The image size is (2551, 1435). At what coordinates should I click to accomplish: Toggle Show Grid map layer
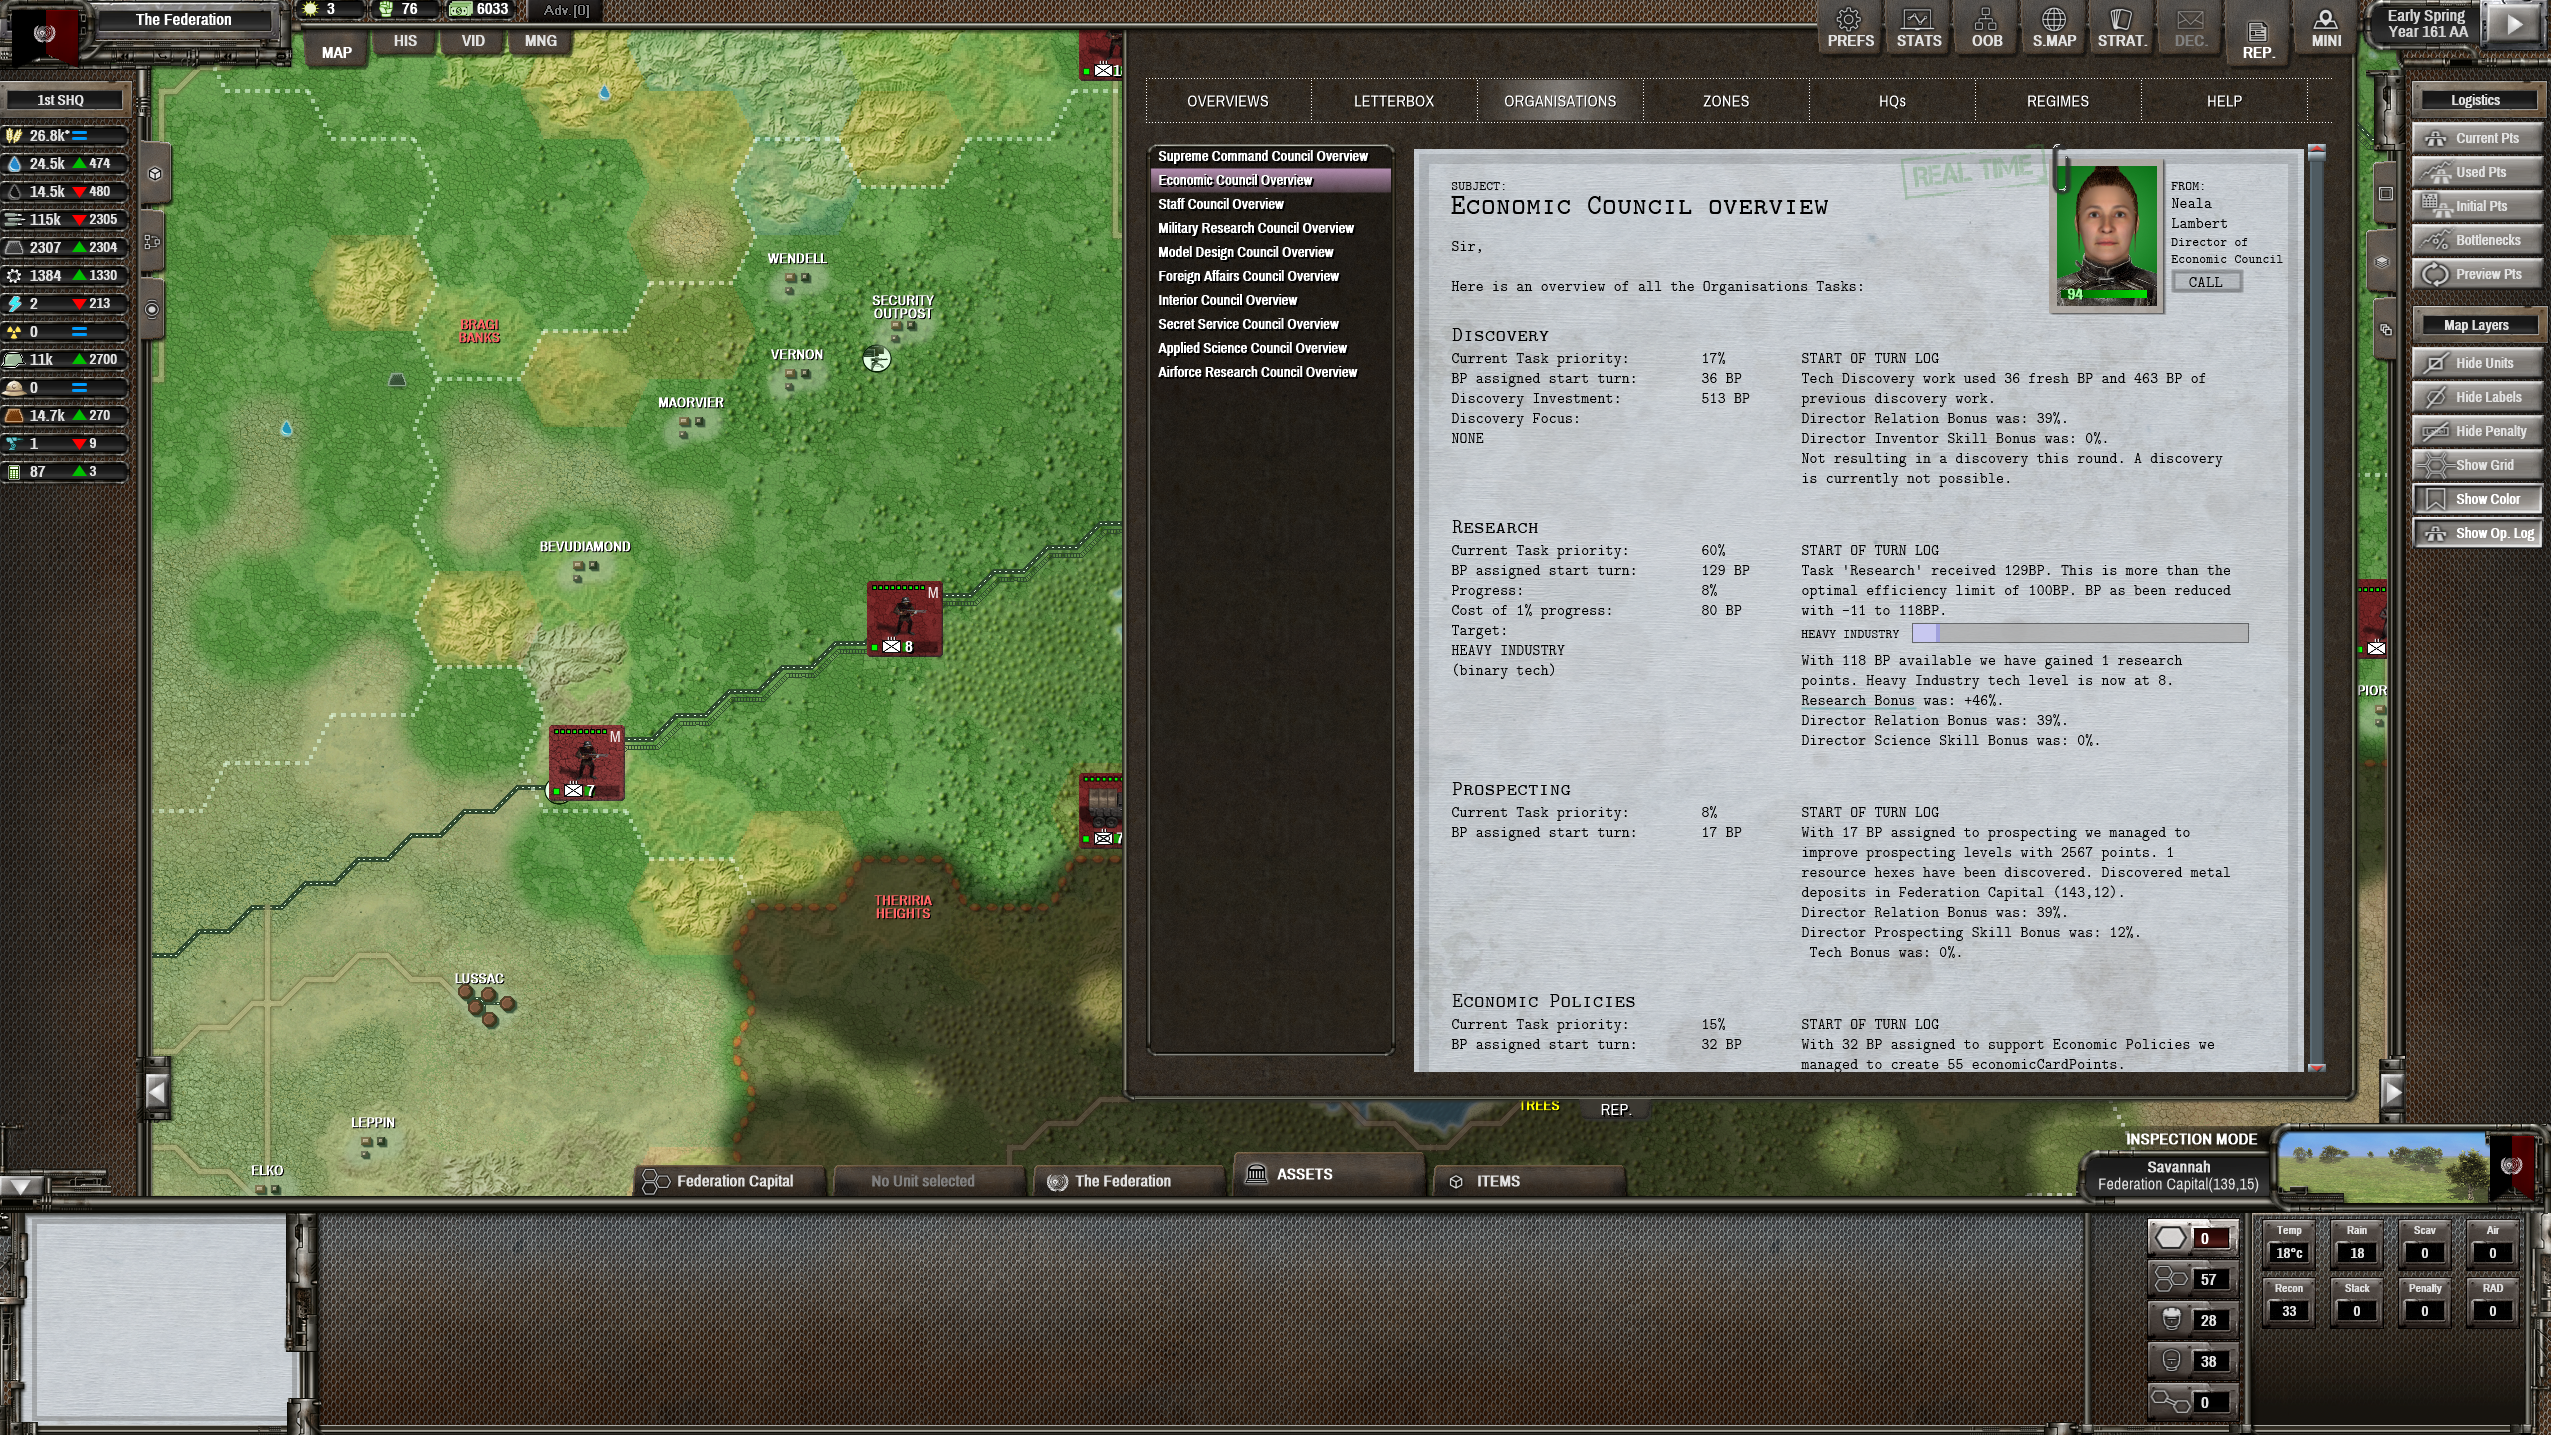tap(2477, 465)
